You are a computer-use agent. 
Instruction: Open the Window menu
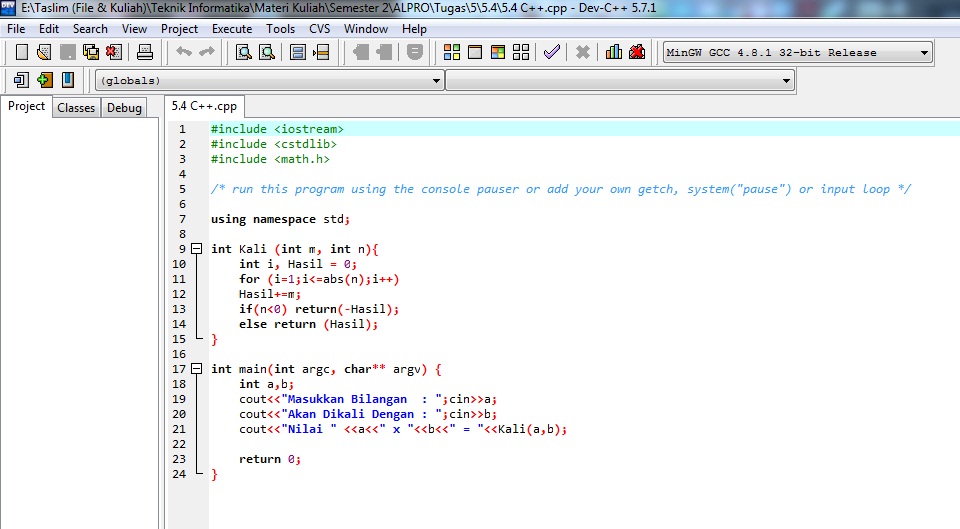[x=366, y=29]
